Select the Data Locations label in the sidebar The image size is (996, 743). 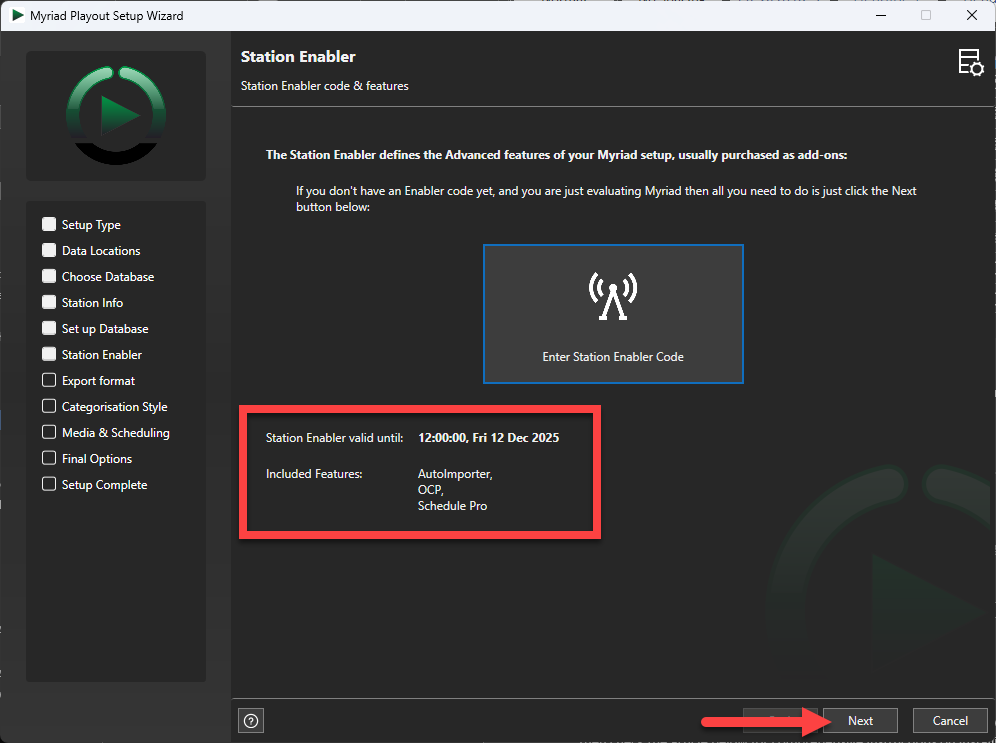point(101,251)
